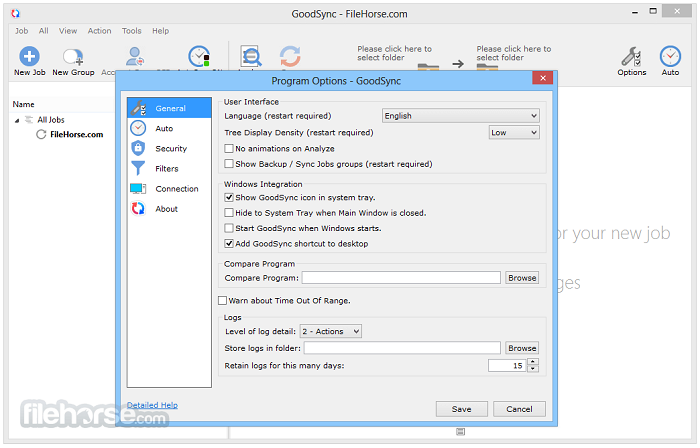The image size is (700, 448).
Task: Select Auto clock icon in options sidebar
Action: pos(138,128)
